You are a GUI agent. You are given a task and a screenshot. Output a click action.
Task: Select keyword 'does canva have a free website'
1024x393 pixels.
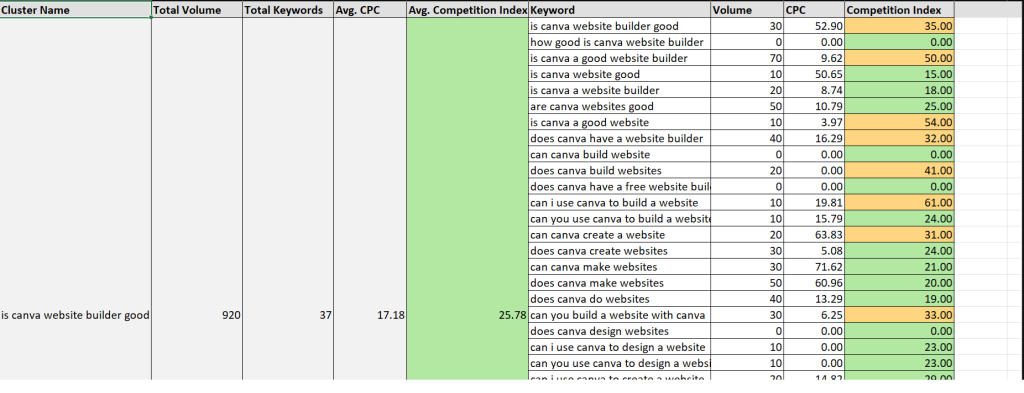[619, 187]
